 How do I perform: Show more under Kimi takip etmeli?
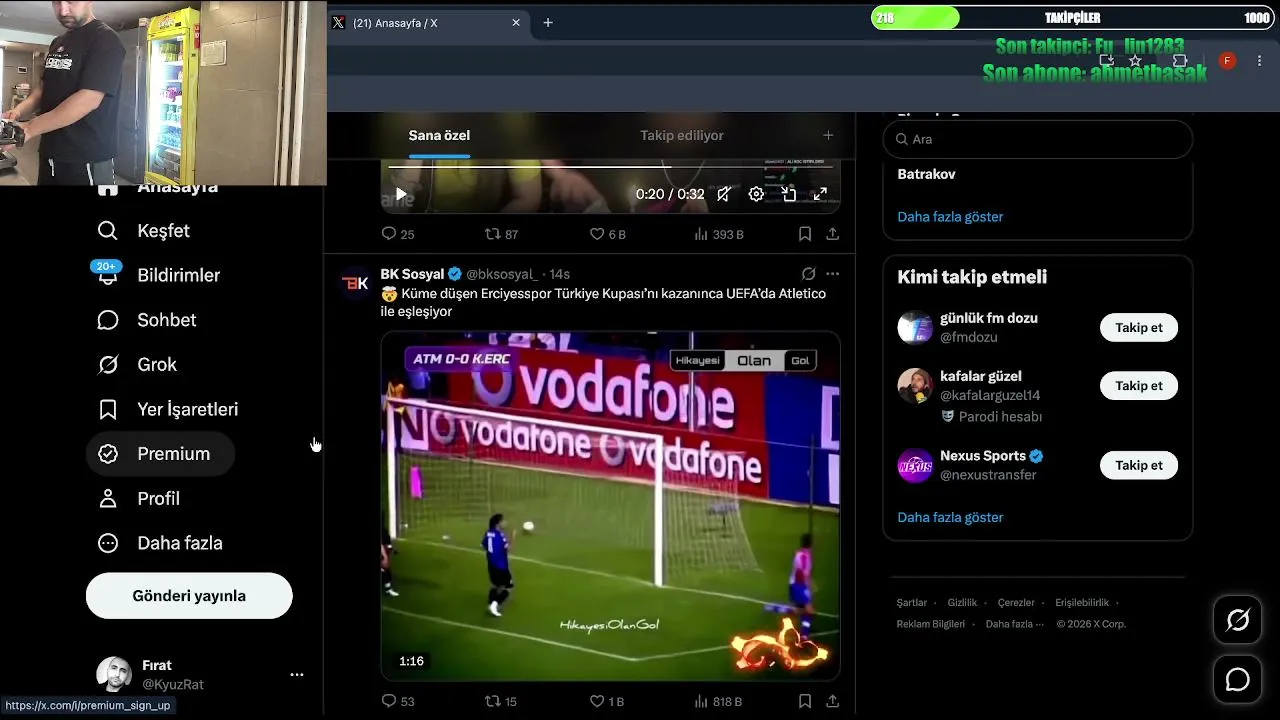tap(950, 518)
